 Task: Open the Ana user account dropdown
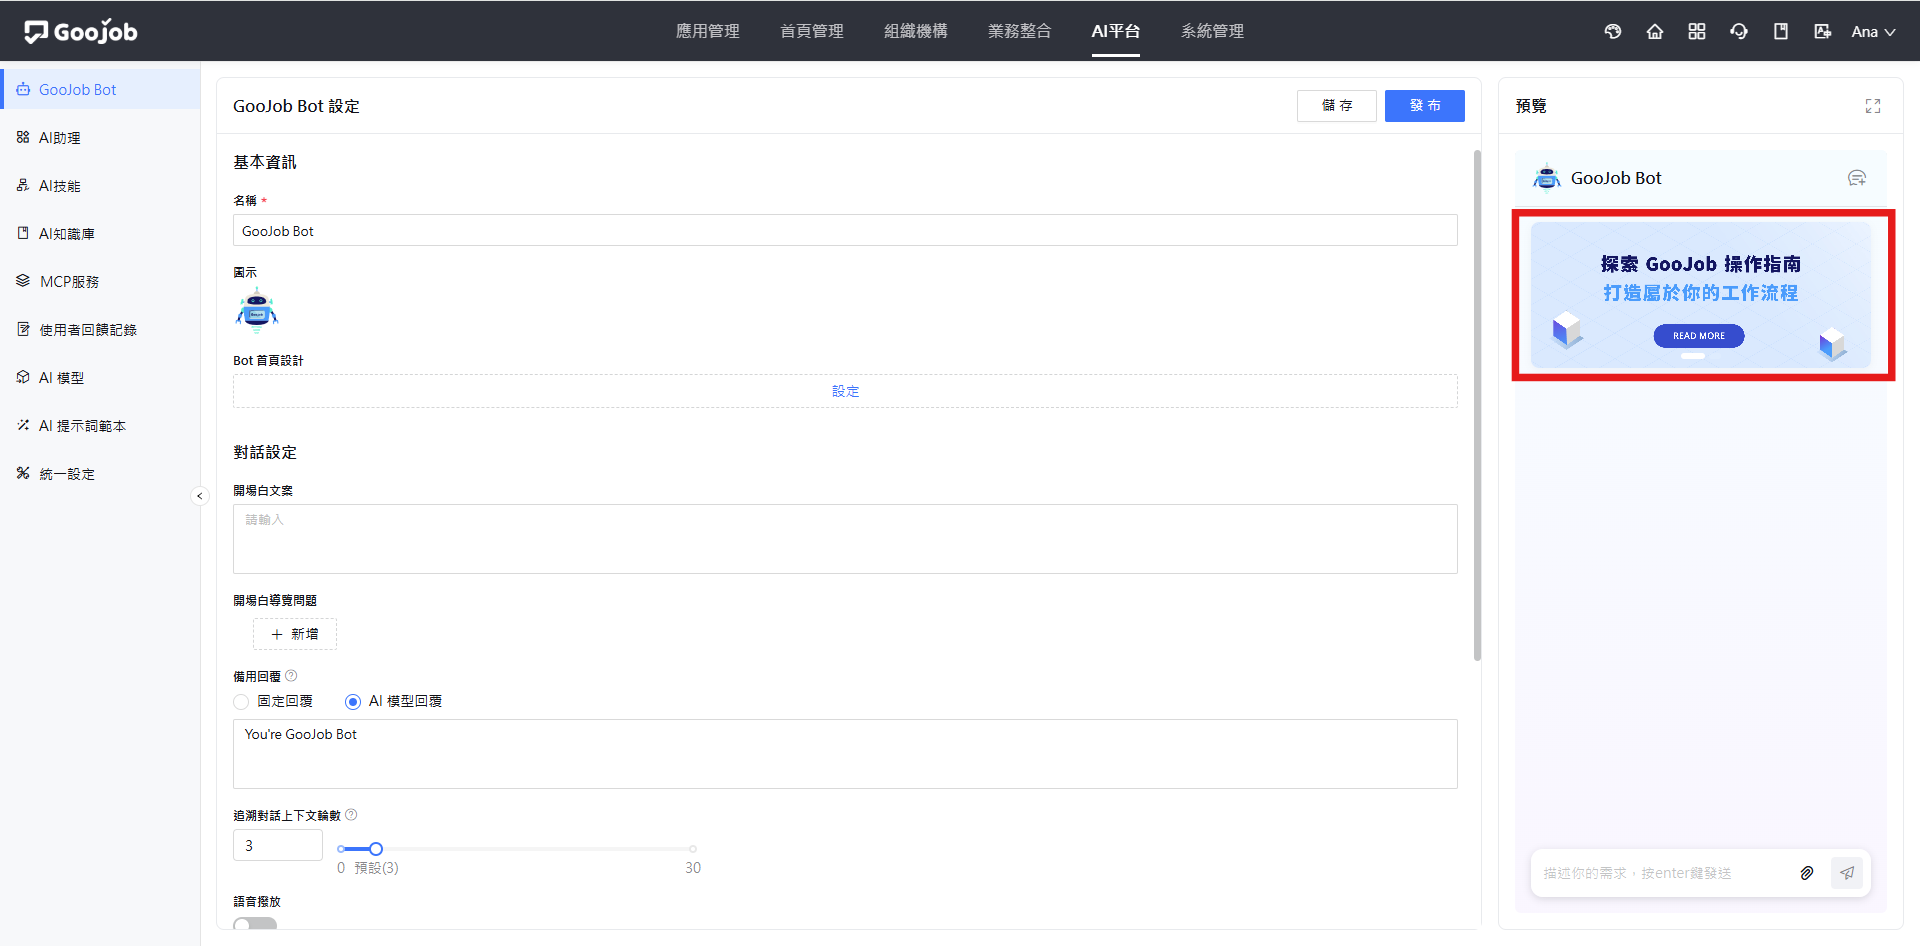click(1873, 31)
